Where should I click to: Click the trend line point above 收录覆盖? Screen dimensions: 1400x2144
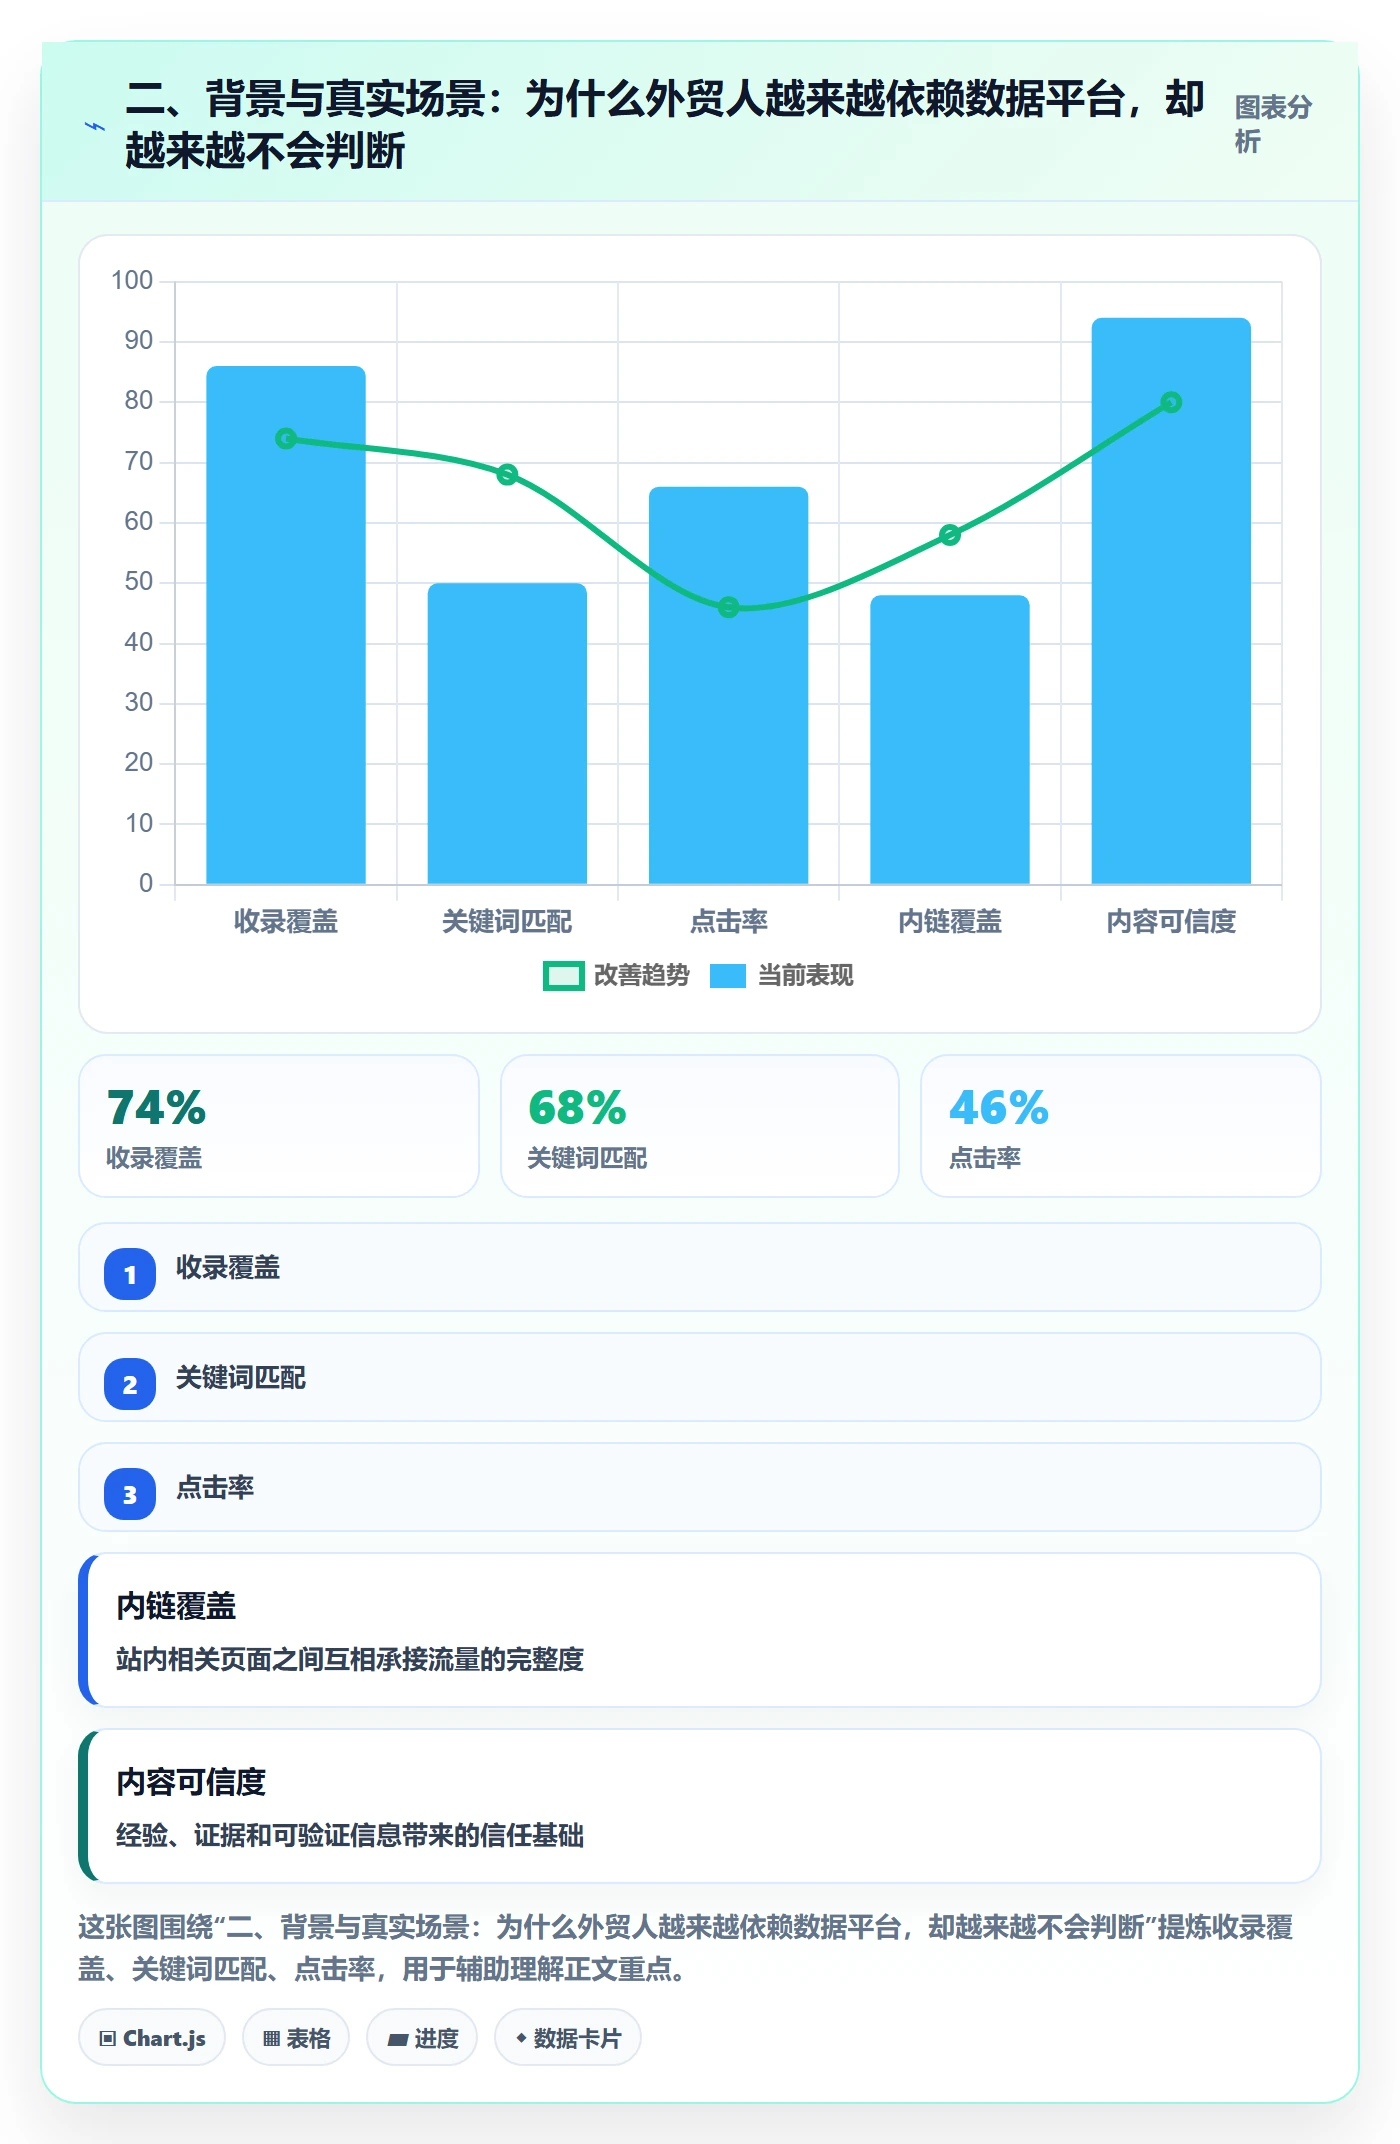pos(286,439)
